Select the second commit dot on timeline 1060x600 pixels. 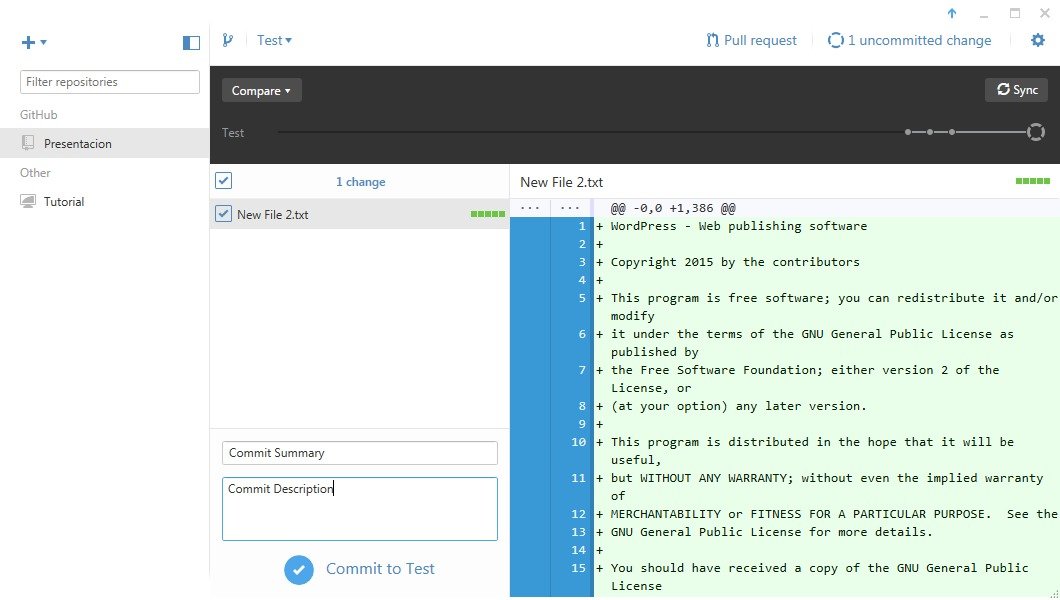[x=930, y=132]
